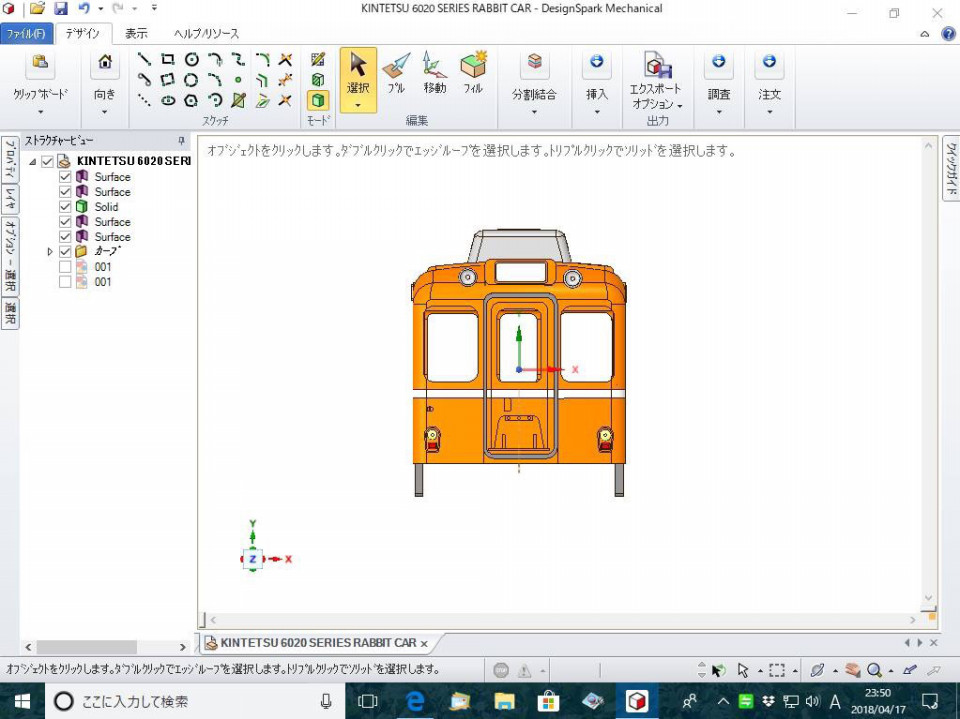Uncheck the first Surface checkbox
Image resolution: width=960 pixels, height=719 pixels.
(65, 176)
